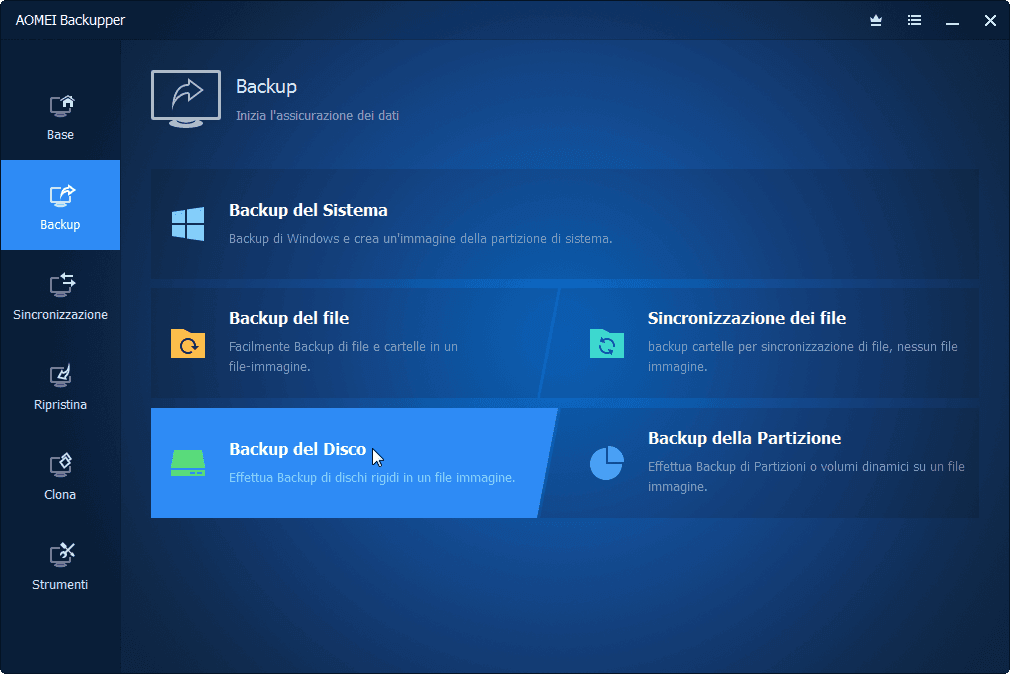This screenshot has width=1010, height=674.
Task: Select Backup del Sistema option
Action: pos(564,224)
